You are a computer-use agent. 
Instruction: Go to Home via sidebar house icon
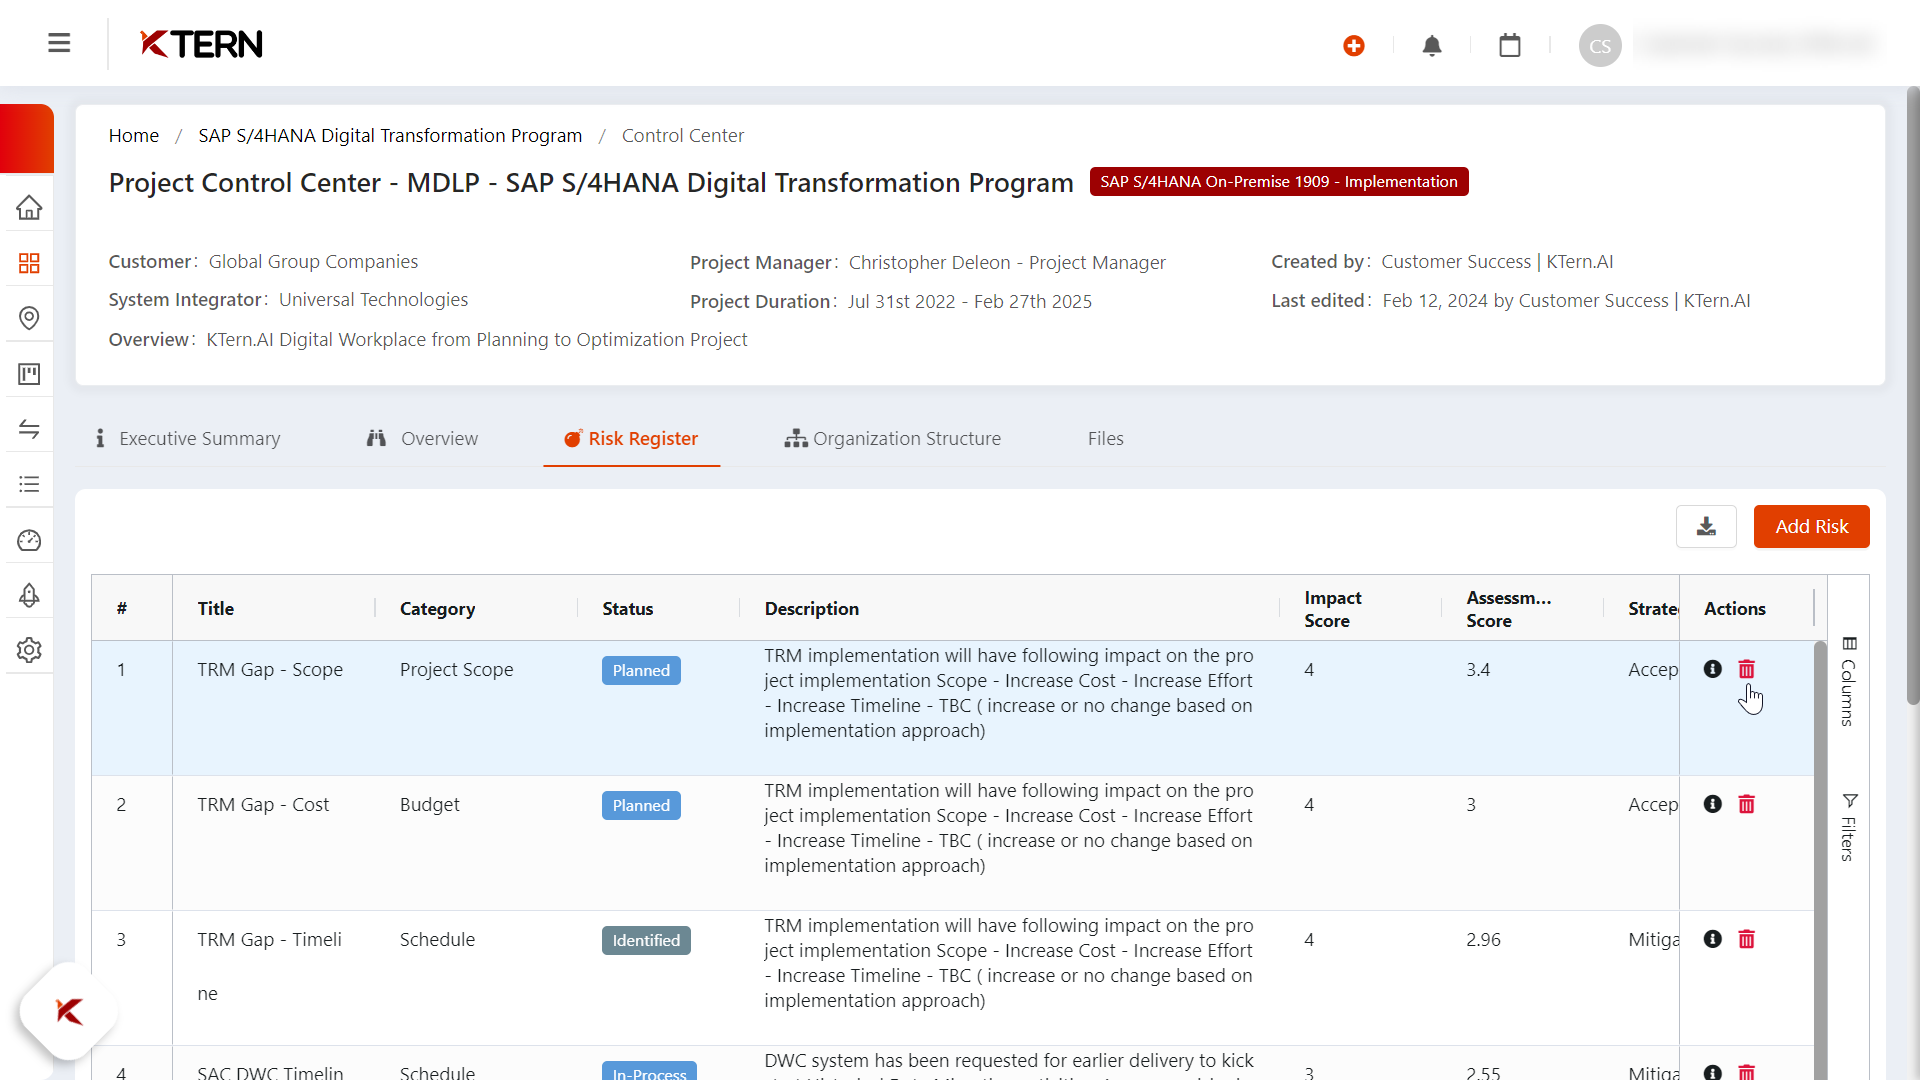click(29, 208)
